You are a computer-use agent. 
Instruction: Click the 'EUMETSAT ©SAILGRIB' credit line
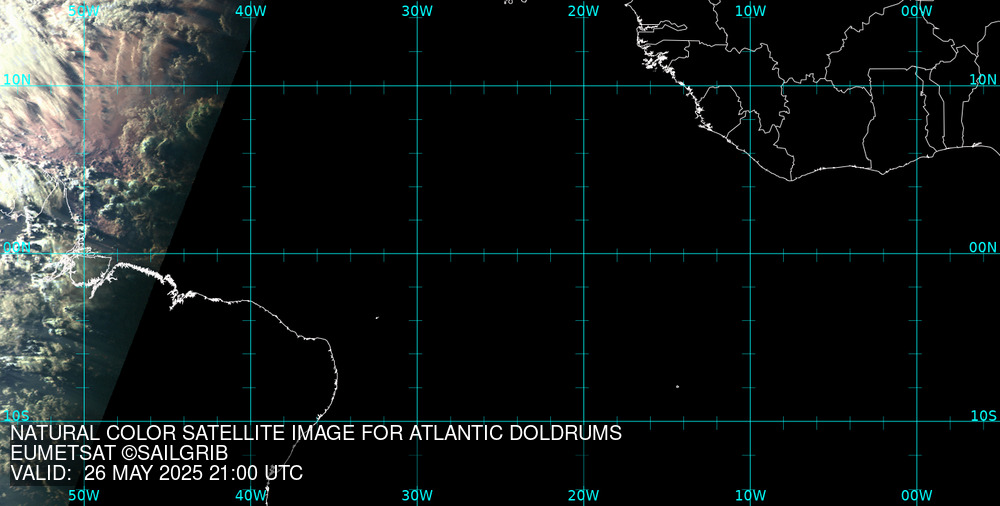pos(119,454)
